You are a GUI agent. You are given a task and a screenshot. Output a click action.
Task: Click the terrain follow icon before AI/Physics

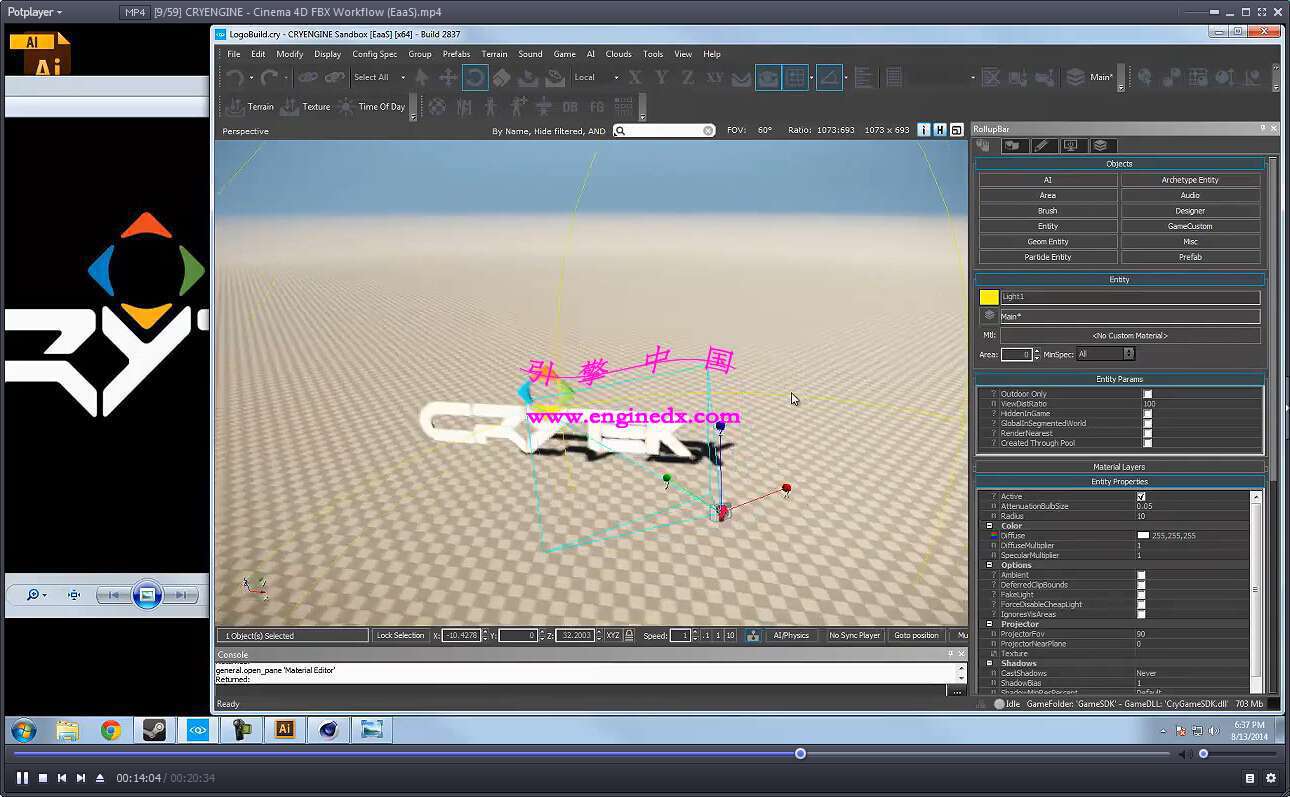click(x=753, y=635)
